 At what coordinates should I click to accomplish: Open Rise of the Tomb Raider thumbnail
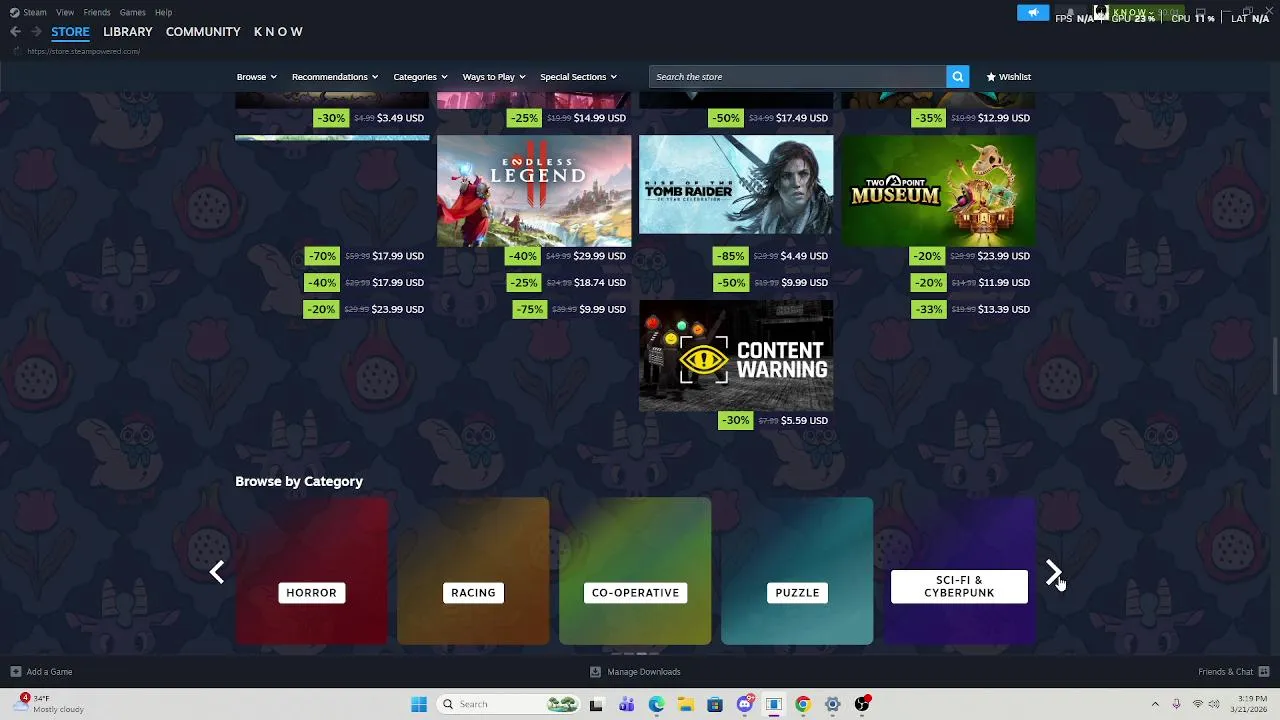[736, 185]
